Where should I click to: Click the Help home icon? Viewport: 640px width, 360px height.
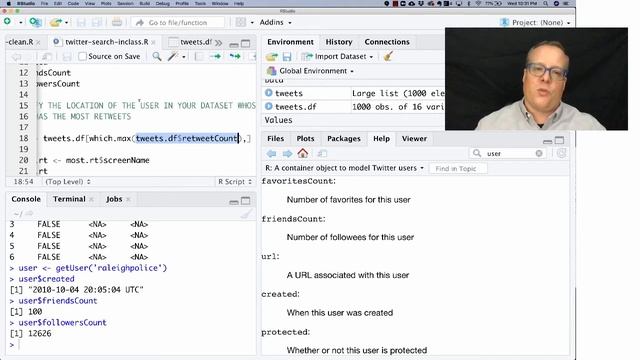pos(302,153)
